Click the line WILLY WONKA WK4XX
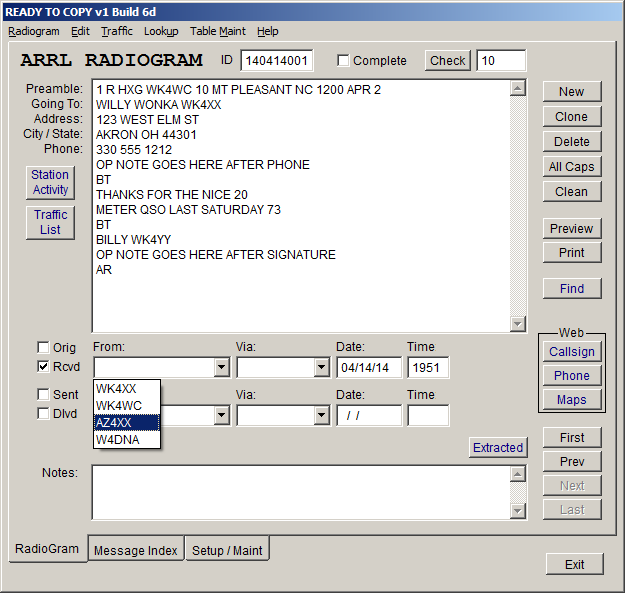Viewport: 625px width, 593px height. tap(158, 105)
